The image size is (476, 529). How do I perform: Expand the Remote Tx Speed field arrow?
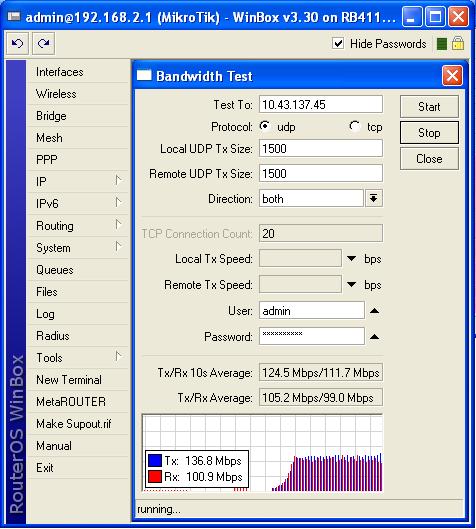[352, 285]
